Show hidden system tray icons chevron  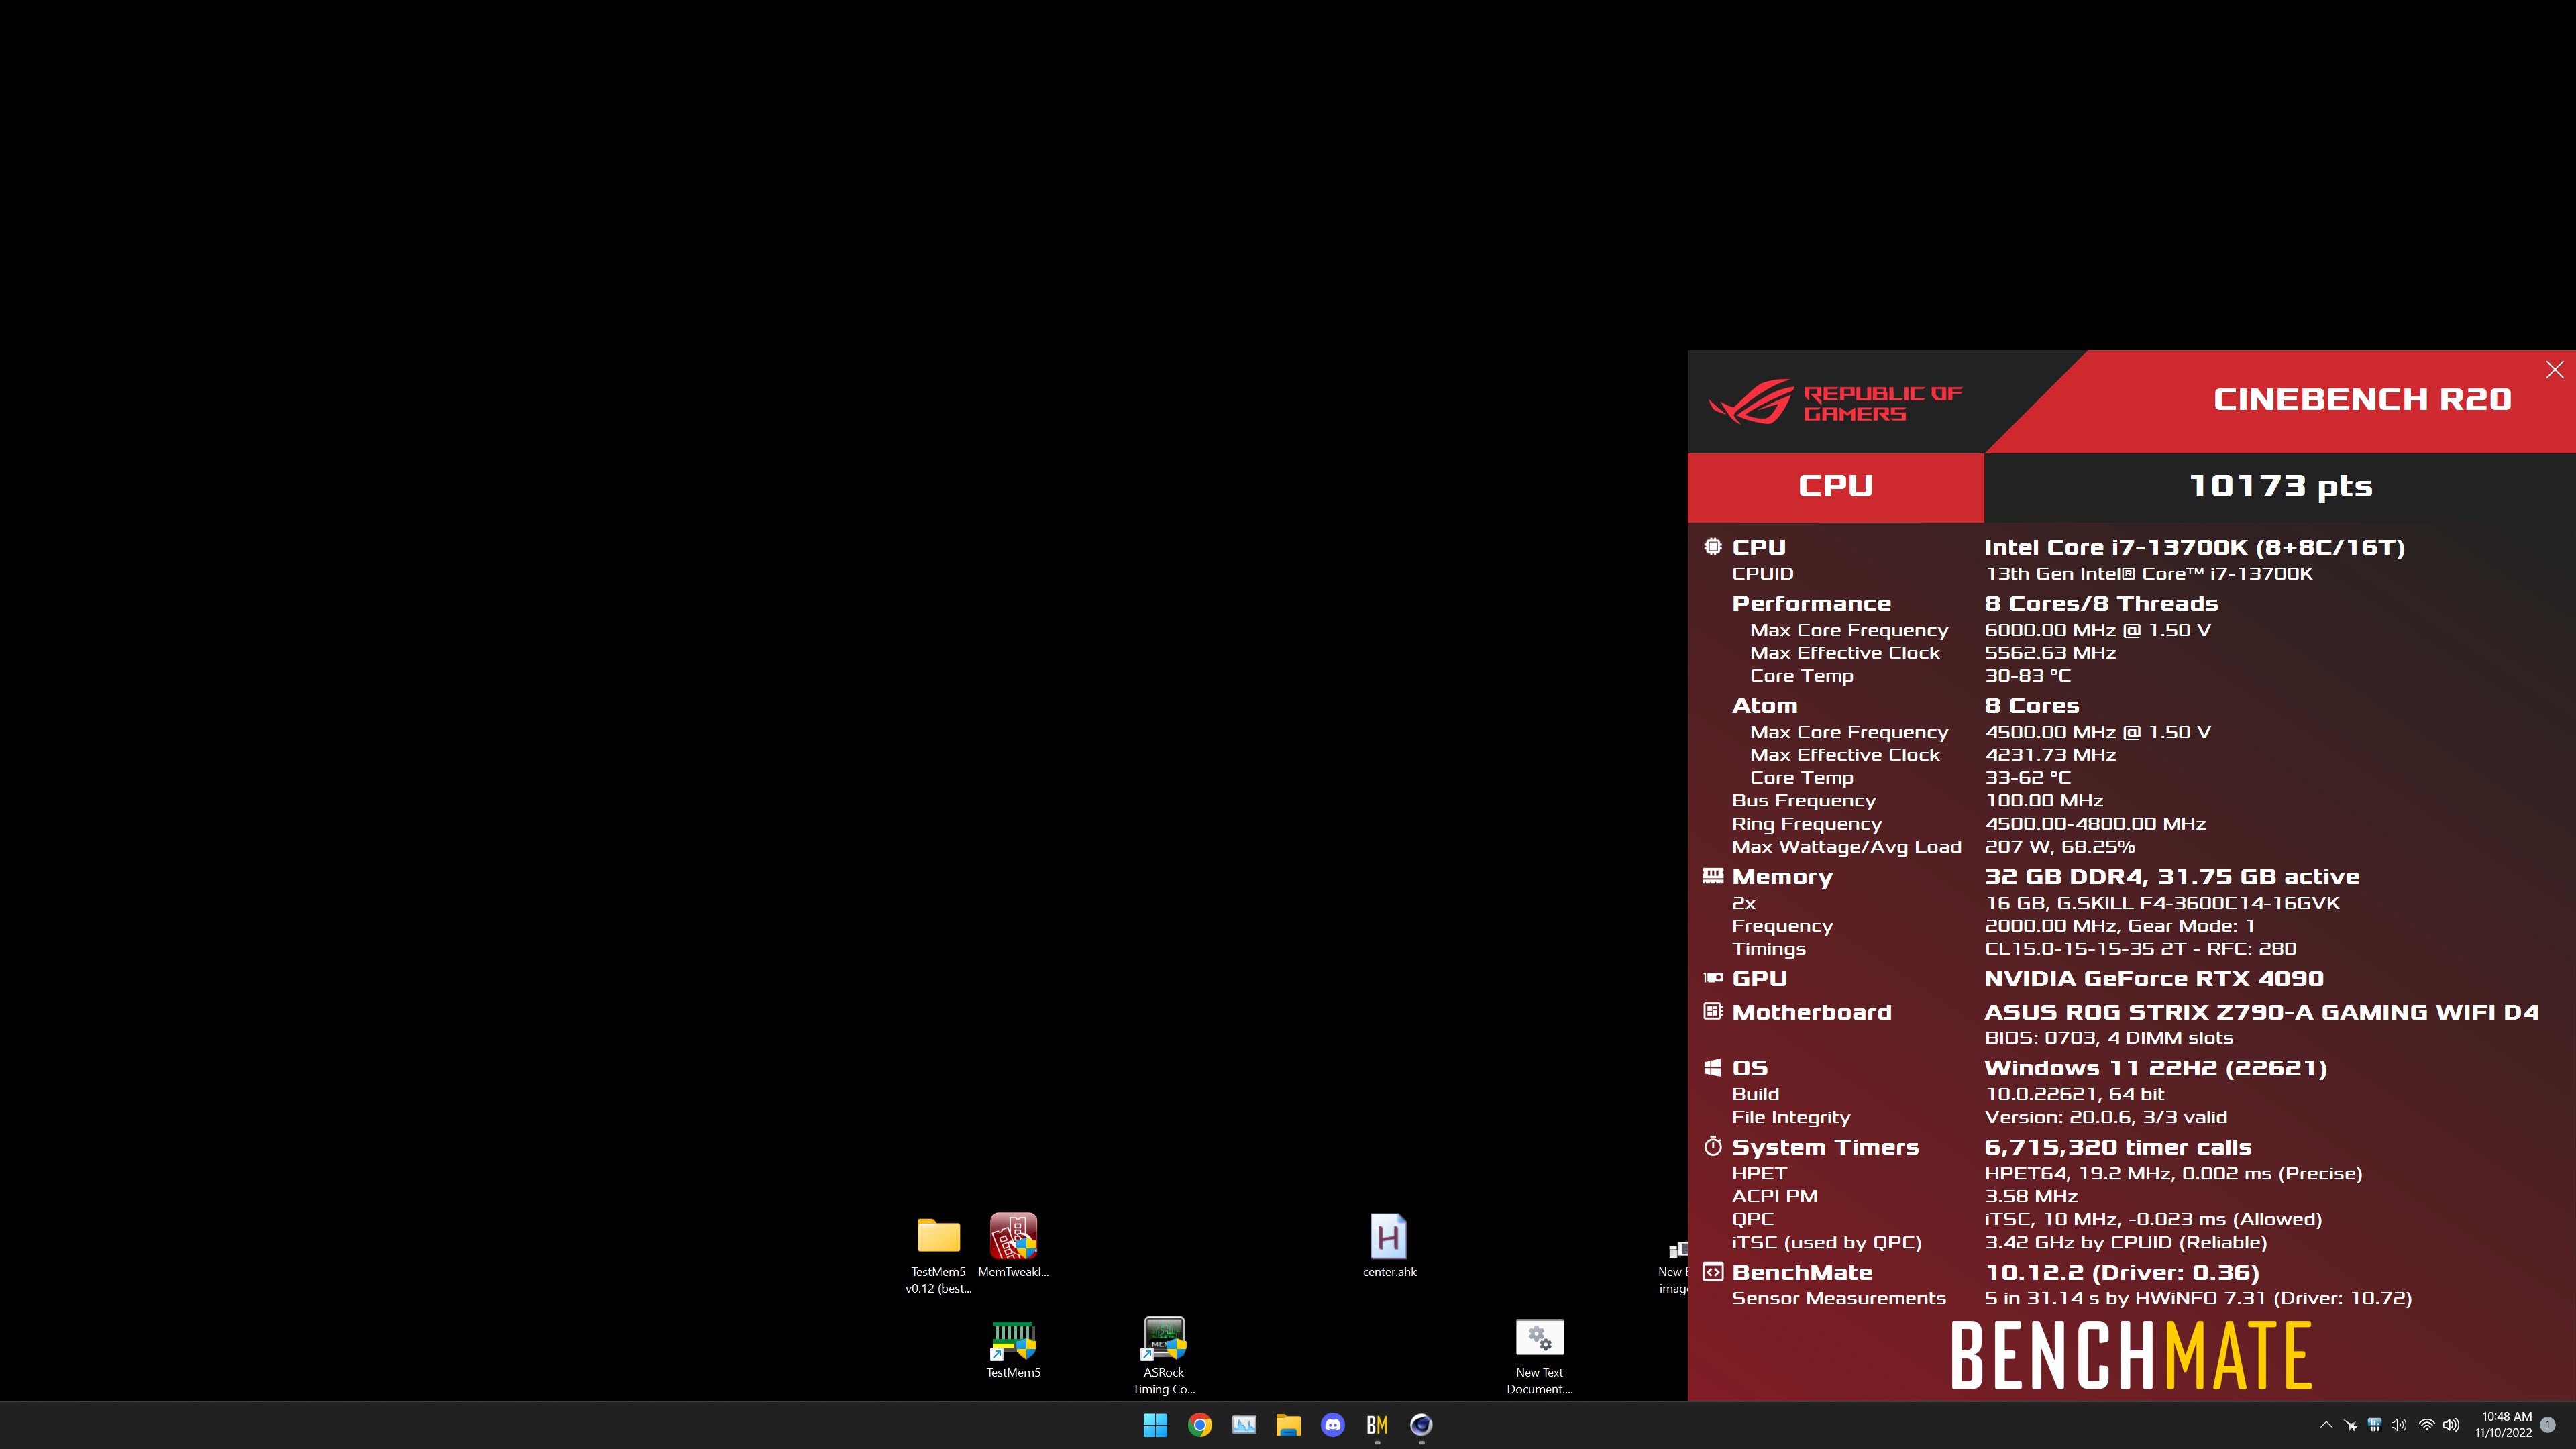coord(2326,1425)
